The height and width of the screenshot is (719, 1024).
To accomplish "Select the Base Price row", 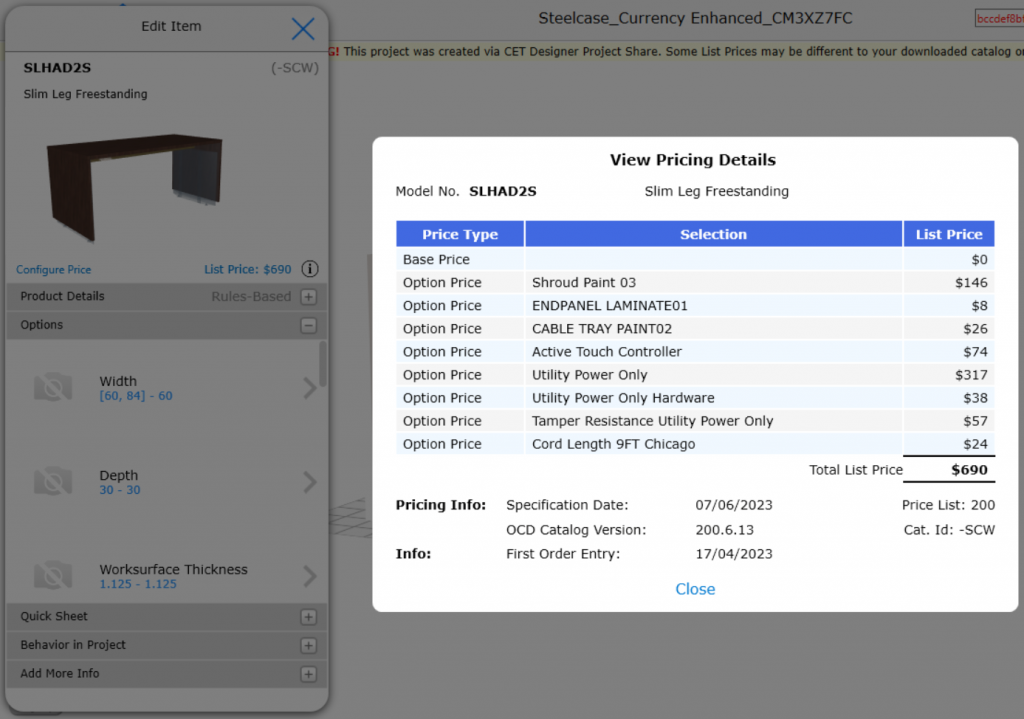I will (695, 259).
